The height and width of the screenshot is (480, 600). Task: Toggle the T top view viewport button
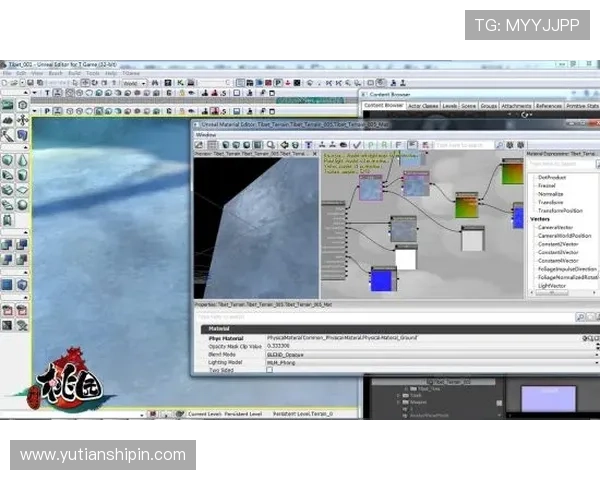46,94
